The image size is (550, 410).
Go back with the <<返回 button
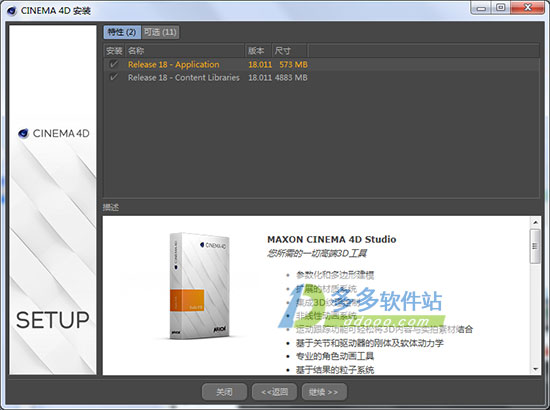click(x=275, y=392)
